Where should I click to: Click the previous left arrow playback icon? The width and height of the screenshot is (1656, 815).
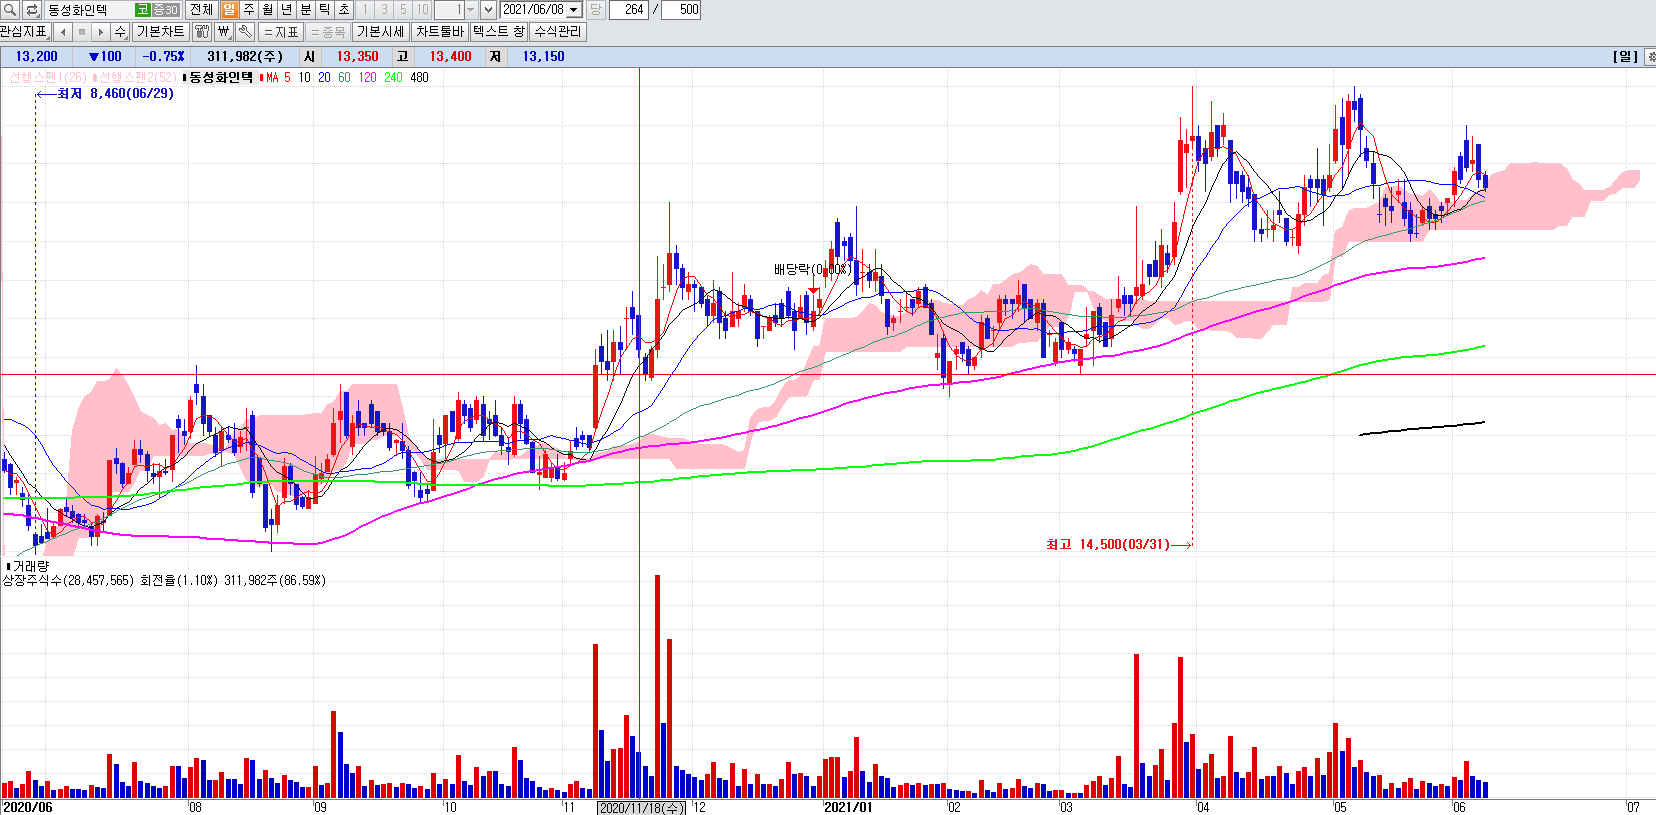(x=63, y=32)
